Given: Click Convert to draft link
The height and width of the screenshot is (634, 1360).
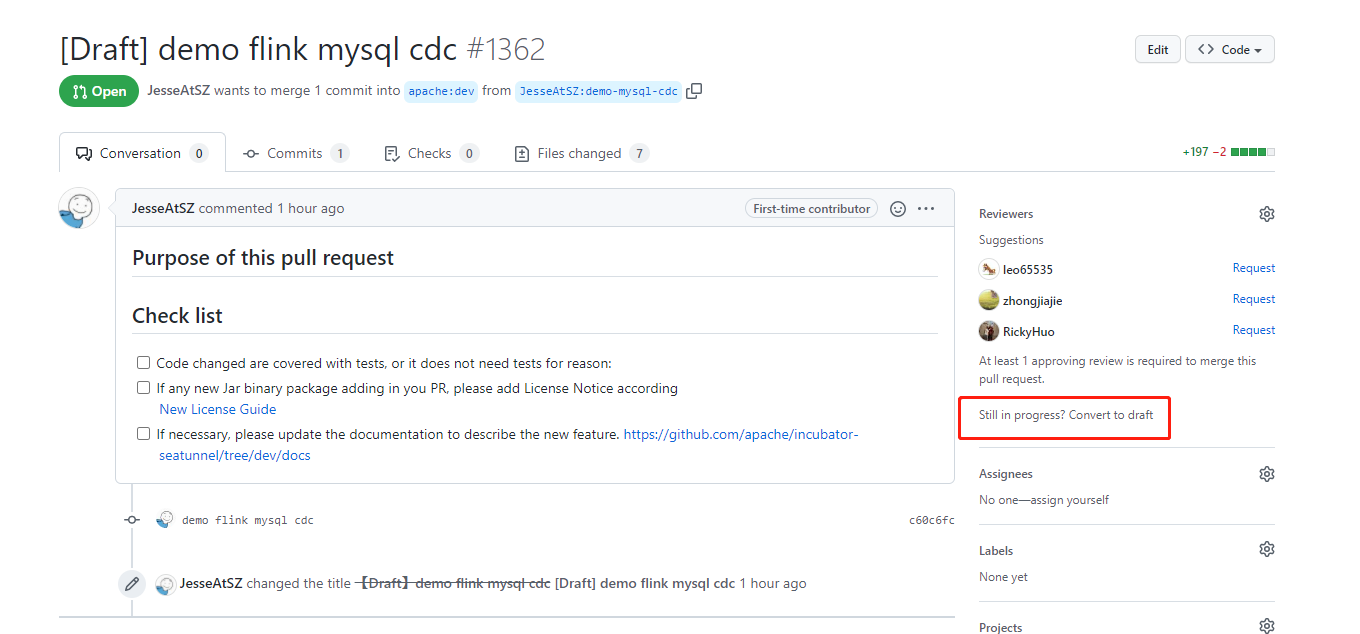Looking at the screenshot, I should (x=1111, y=415).
